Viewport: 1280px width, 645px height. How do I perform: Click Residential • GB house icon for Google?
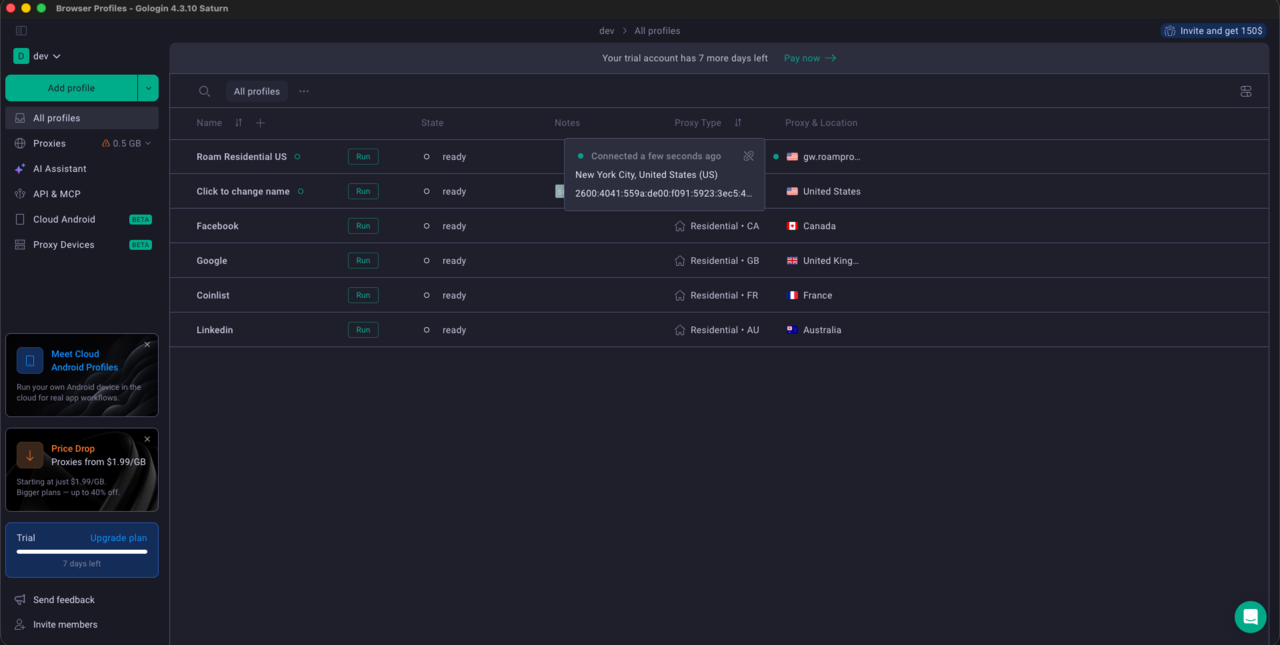(680, 260)
